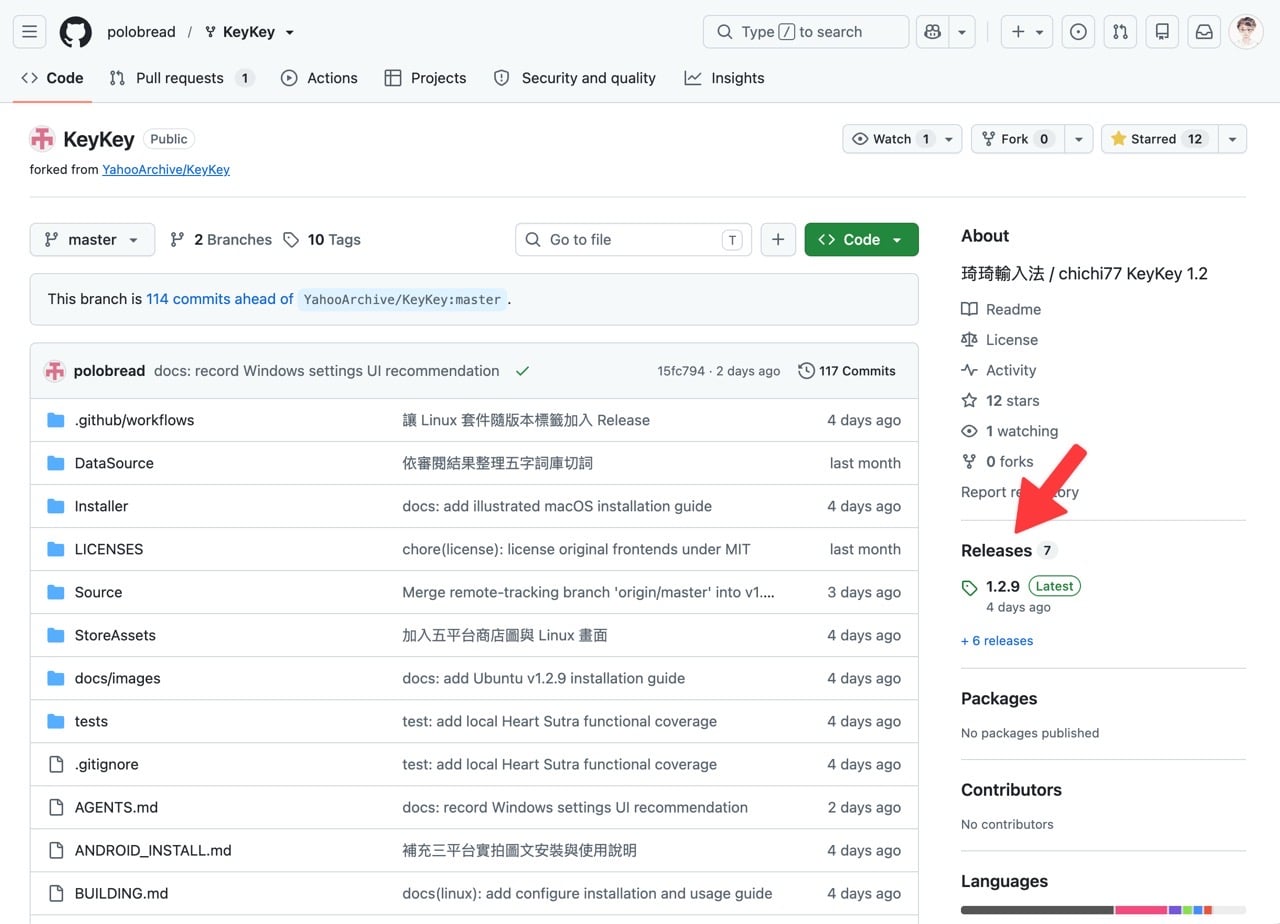
Task: Click the .github/workflows folder icon
Action: 56,420
